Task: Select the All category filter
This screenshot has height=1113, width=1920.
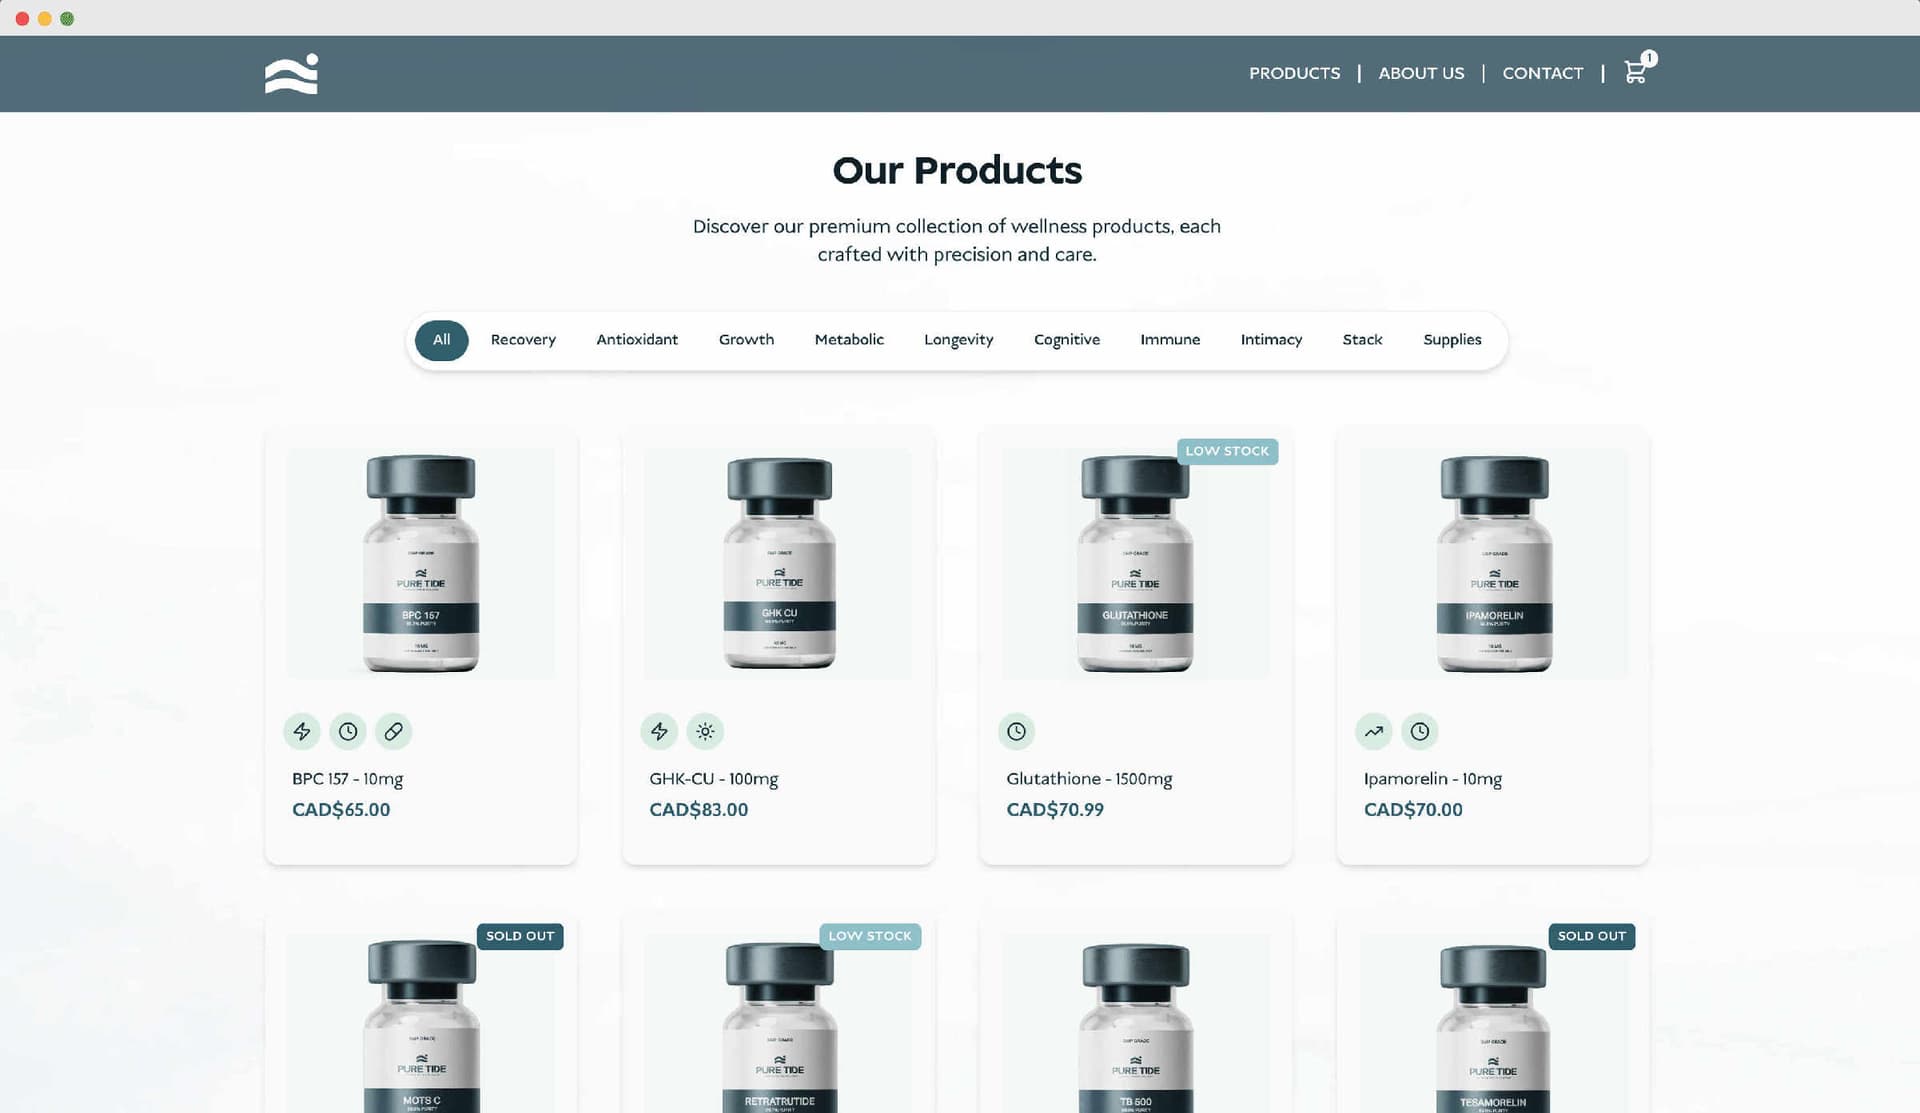Action: [x=441, y=340]
